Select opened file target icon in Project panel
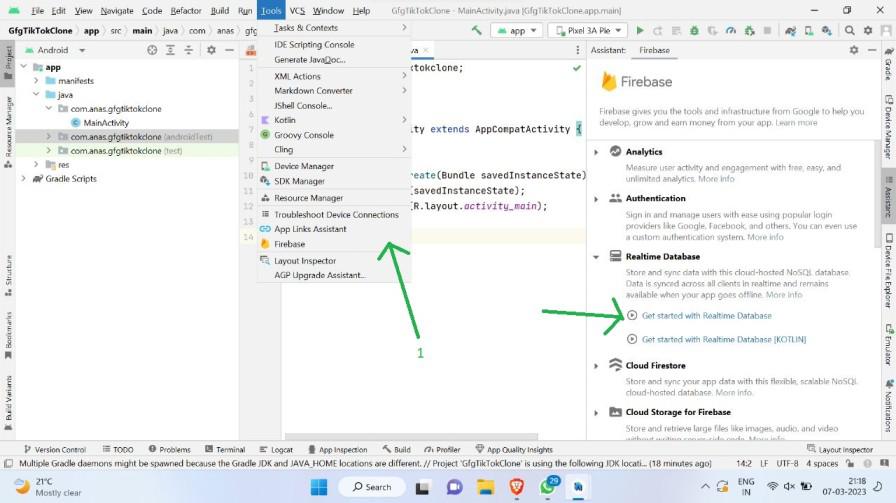 [x=152, y=50]
